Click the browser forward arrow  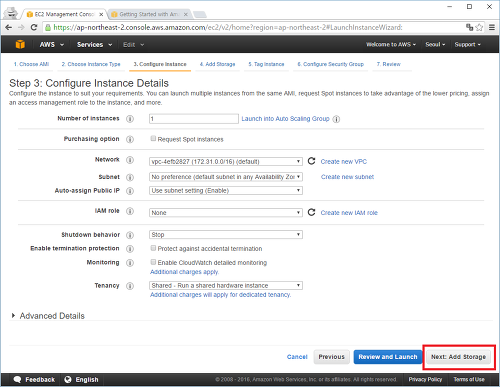pos(21,27)
